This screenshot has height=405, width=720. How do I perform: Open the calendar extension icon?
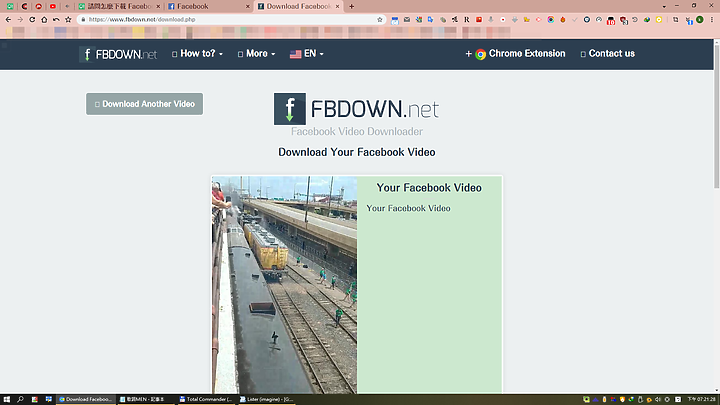tap(395, 20)
